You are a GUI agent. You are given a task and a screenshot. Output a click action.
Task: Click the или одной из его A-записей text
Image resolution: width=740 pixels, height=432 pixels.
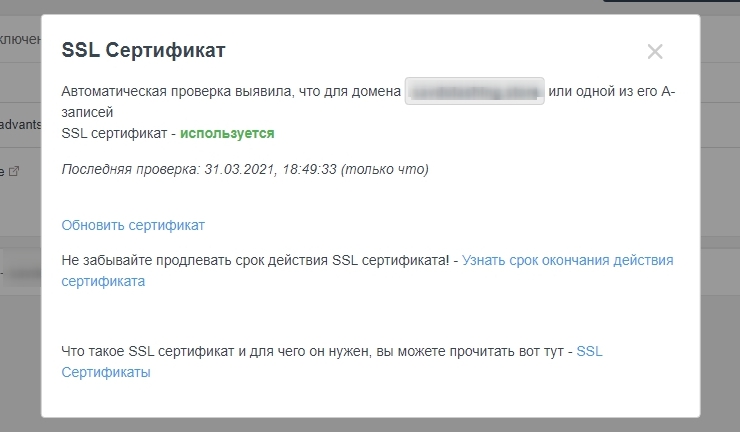click(612, 92)
